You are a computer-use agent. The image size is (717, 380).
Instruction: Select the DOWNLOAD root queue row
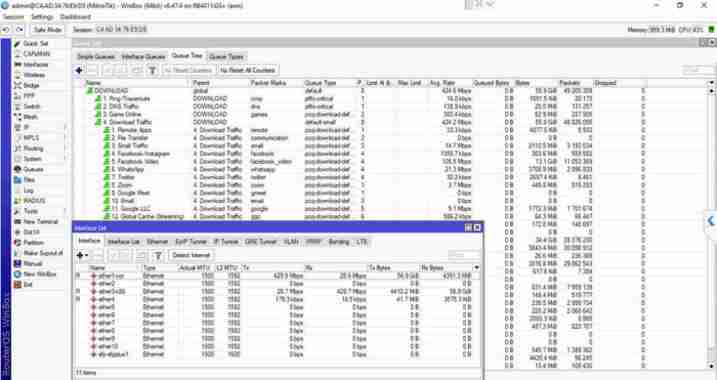(366, 91)
